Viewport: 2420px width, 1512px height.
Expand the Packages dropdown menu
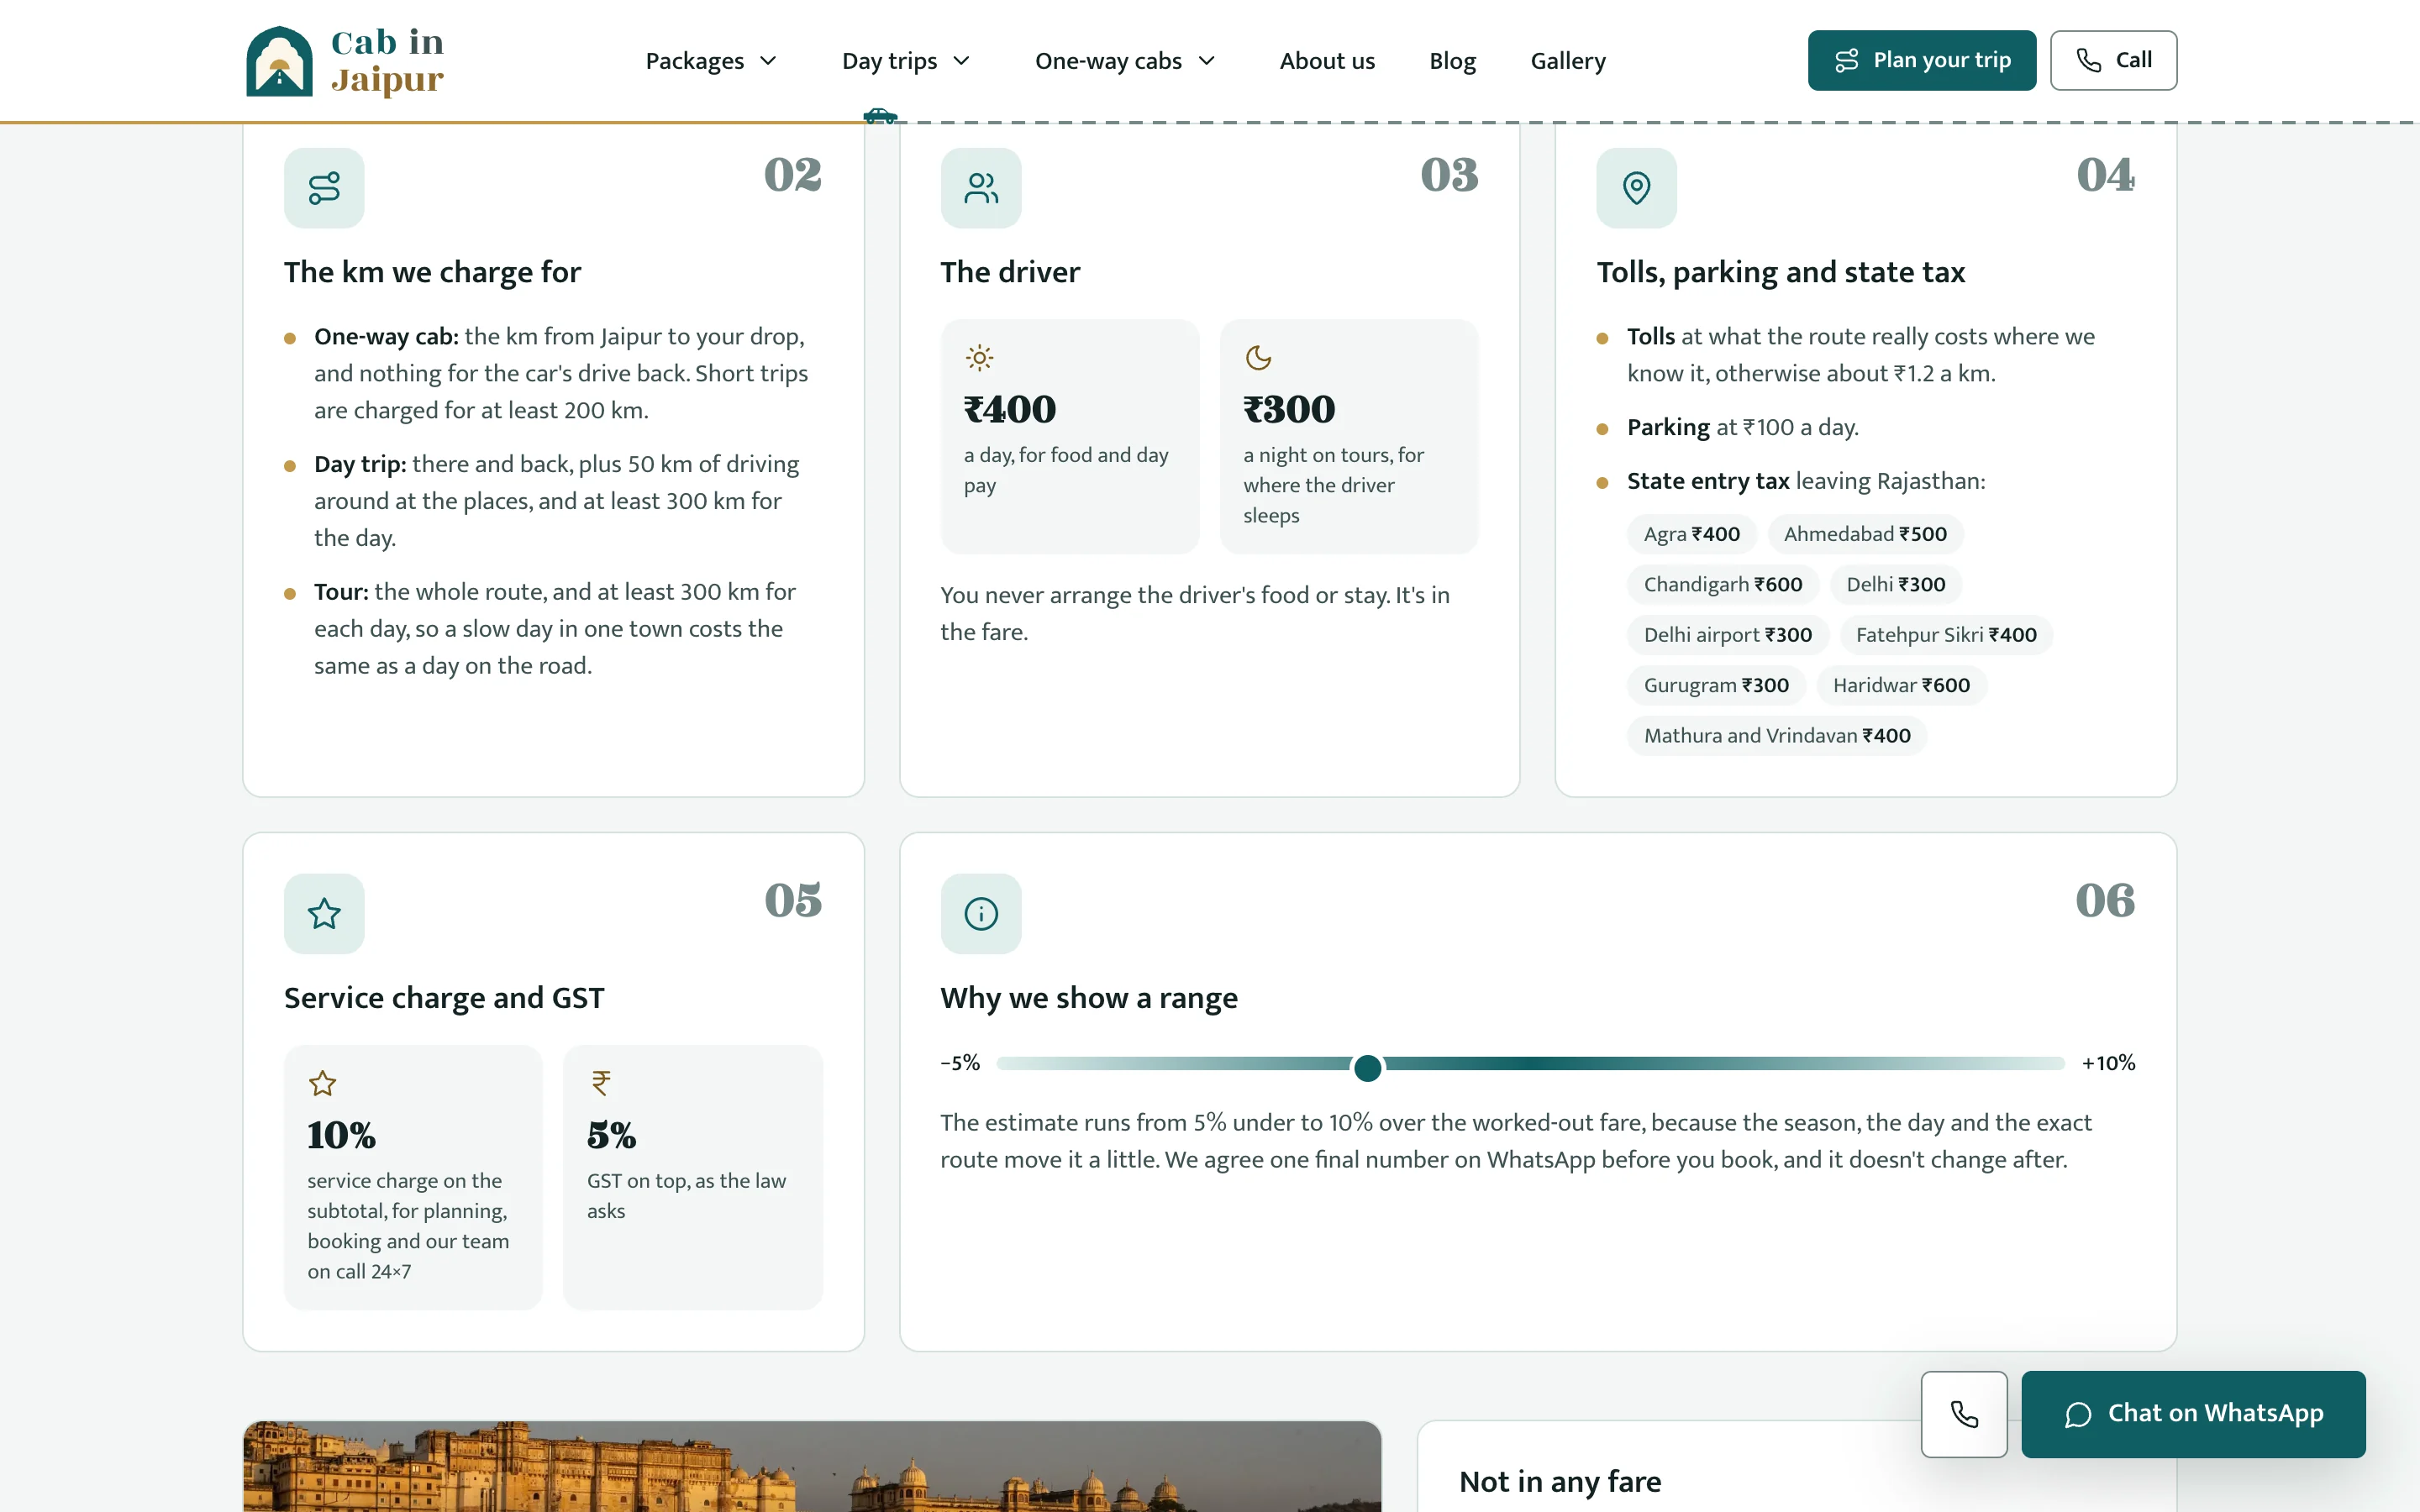point(711,61)
